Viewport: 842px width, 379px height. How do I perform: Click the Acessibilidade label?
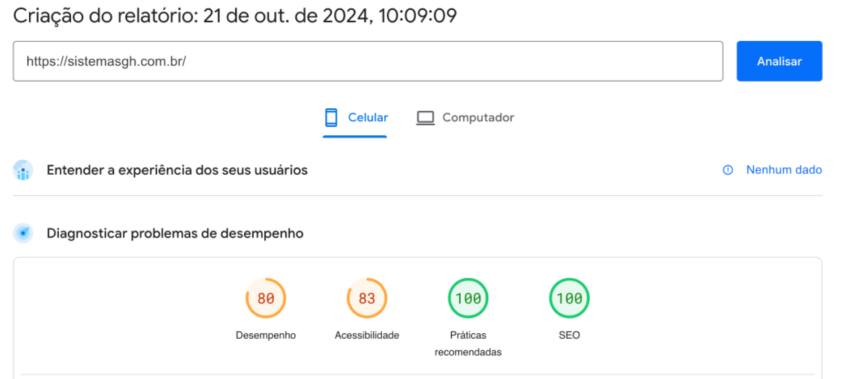tap(367, 336)
